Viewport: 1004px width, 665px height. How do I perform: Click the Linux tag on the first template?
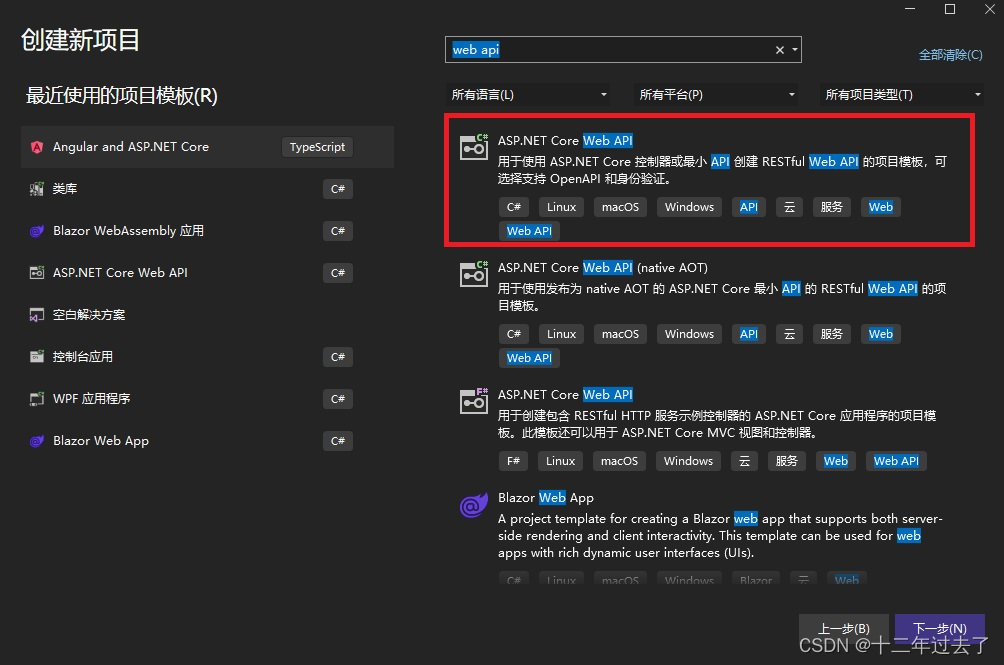pos(560,207)
